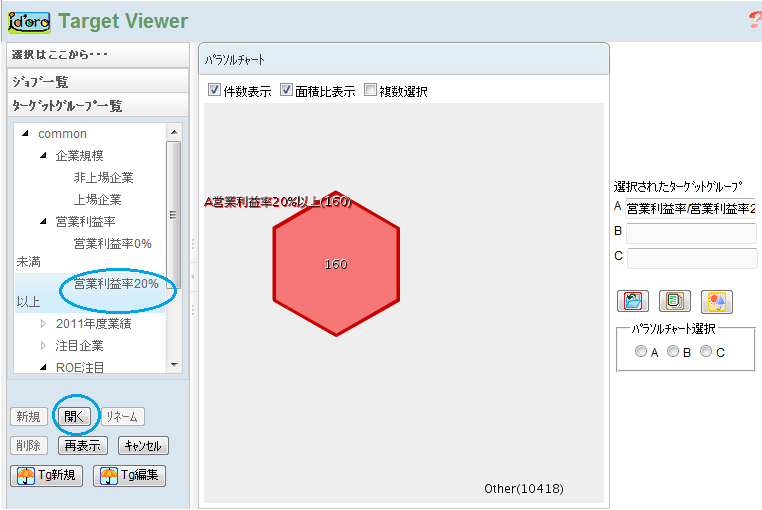Select radio button C for parasol chart

pos(706,352)
